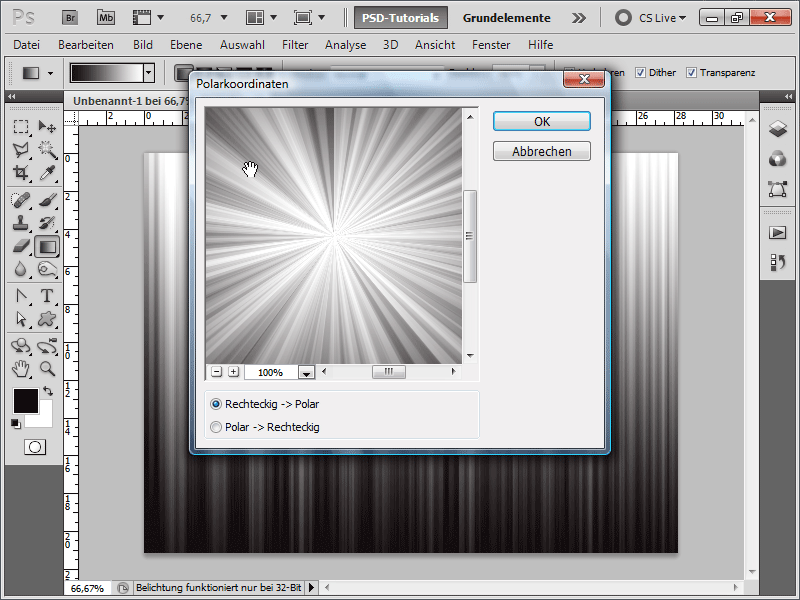Show more workspaces chevron
This screenshot has width=800, height=600.
579,18
